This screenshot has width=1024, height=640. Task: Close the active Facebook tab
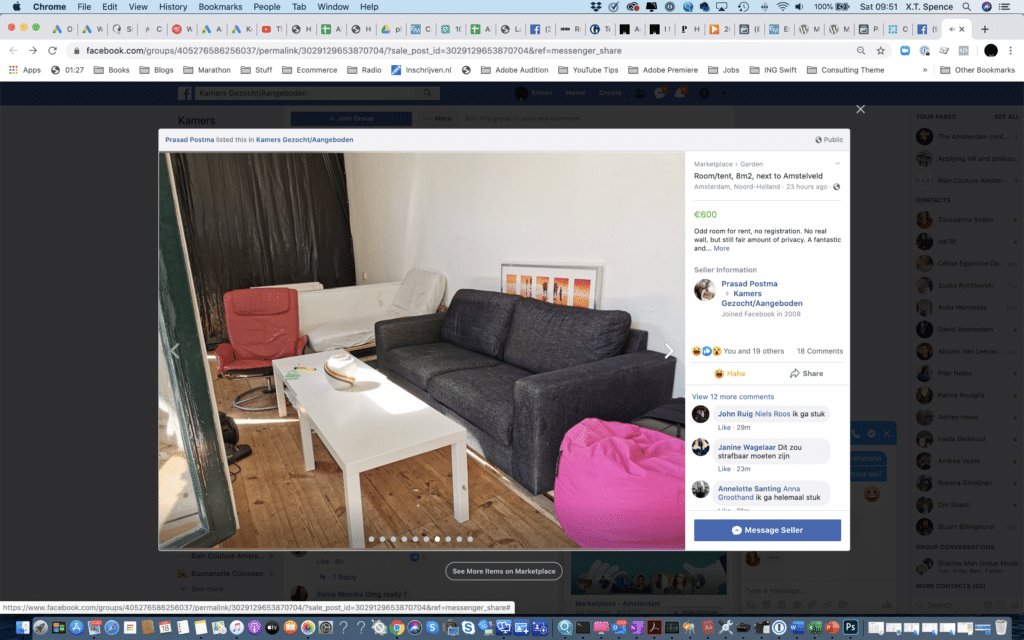click(961, 29)
